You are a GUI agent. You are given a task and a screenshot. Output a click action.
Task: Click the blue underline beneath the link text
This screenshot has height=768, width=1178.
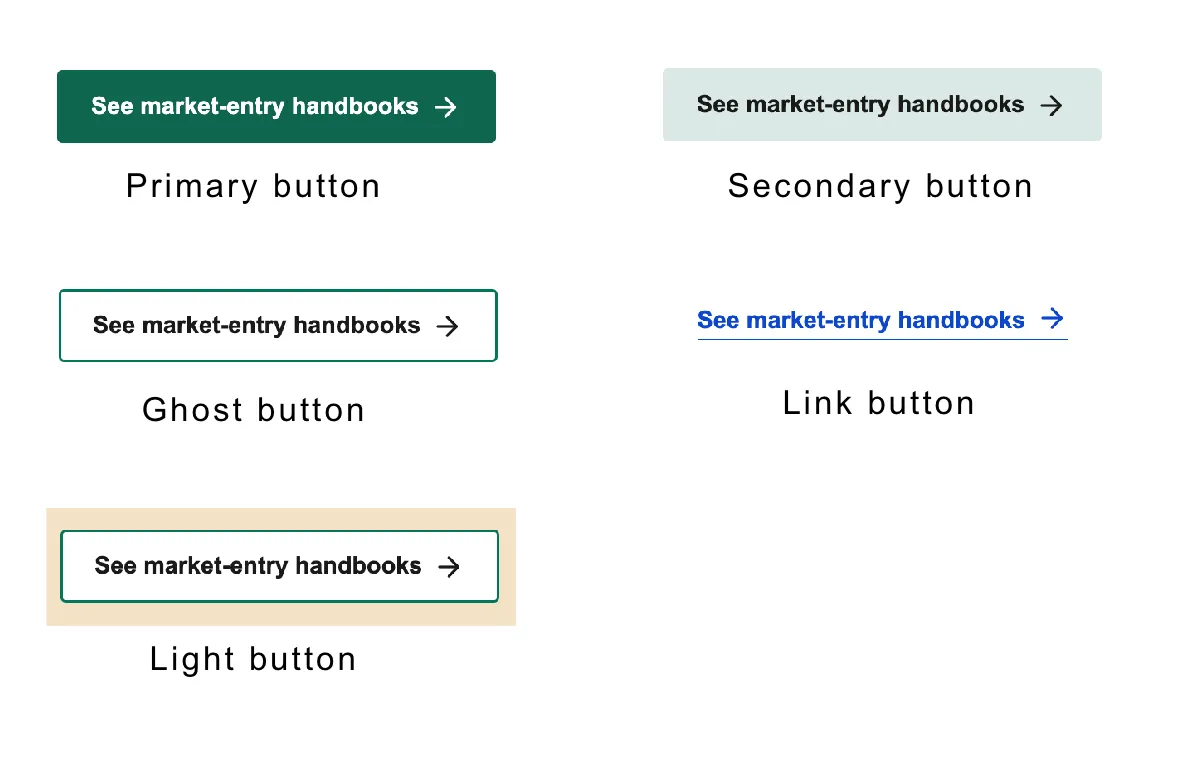882,339
